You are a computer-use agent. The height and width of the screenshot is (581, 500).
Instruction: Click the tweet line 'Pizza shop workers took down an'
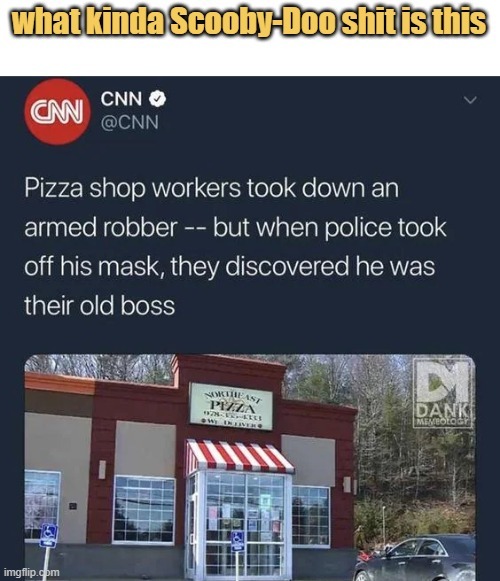coord(211,188)
